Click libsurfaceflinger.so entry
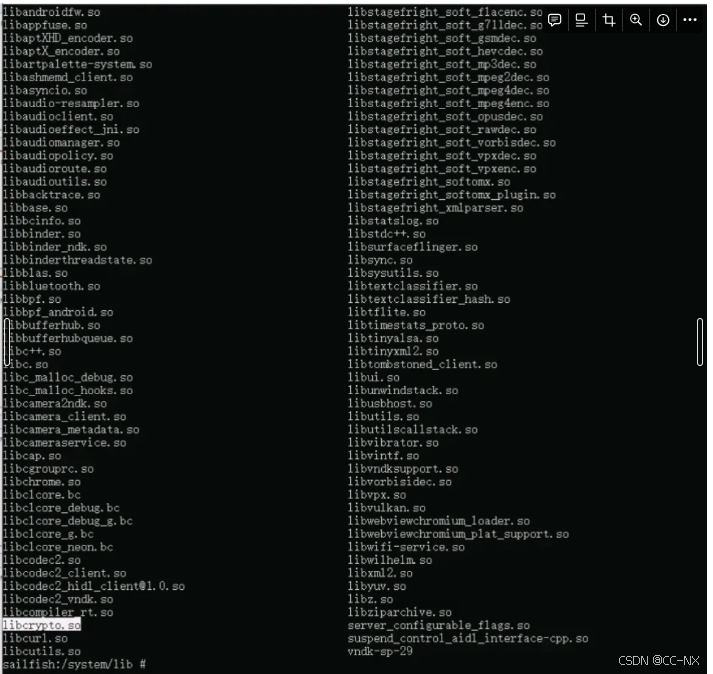This screenshot has height=674, width=713. tap(413, 247)
